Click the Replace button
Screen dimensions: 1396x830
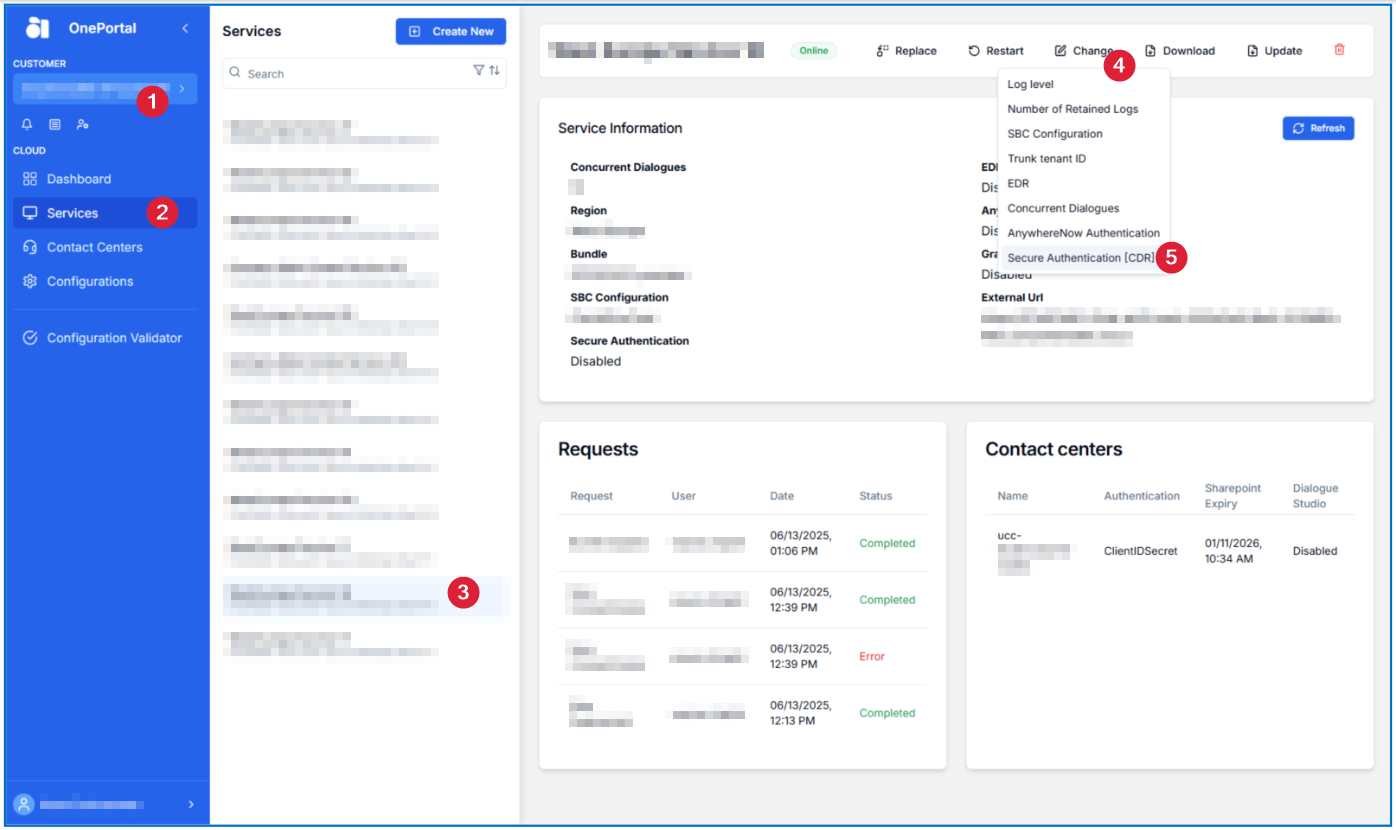907,51
